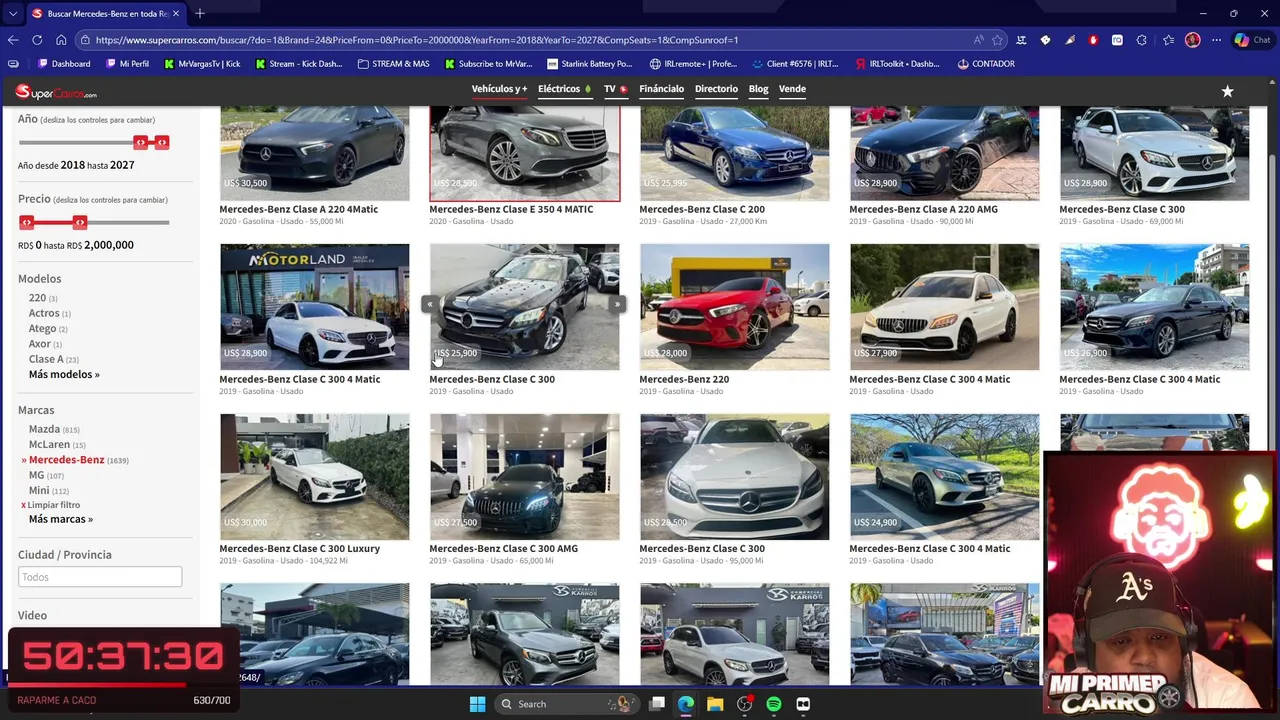The width and height of the screenshot is (1280, 720).
Task: Reload the page with refresh icon
Action: click(x=37, y=40)
